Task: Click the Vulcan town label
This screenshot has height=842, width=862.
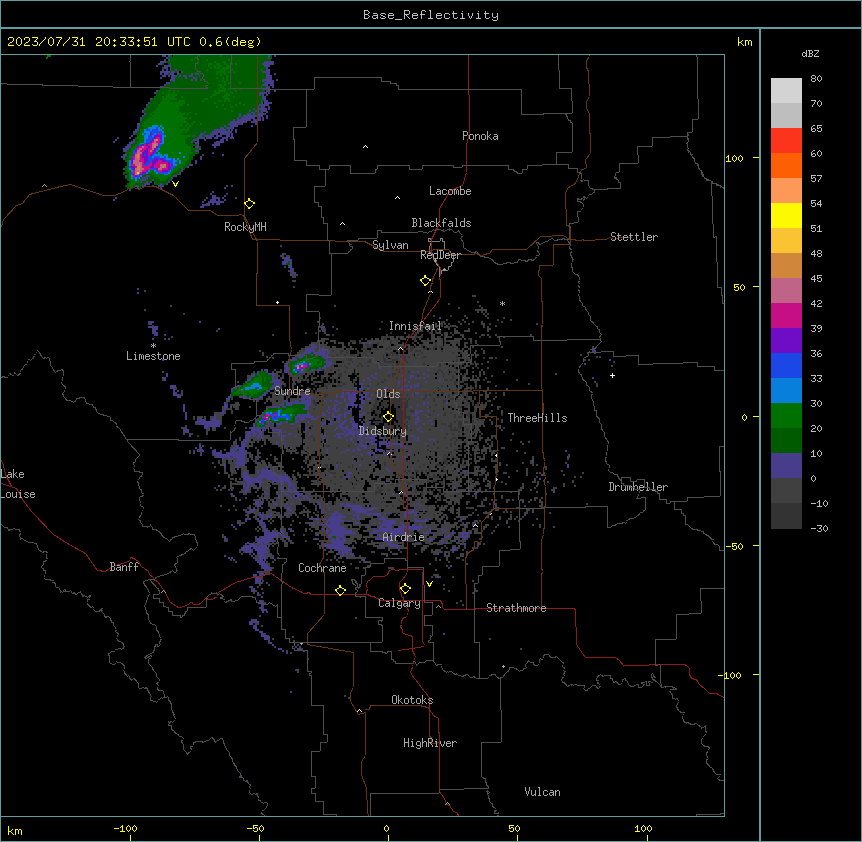Action: click(542, 792)
